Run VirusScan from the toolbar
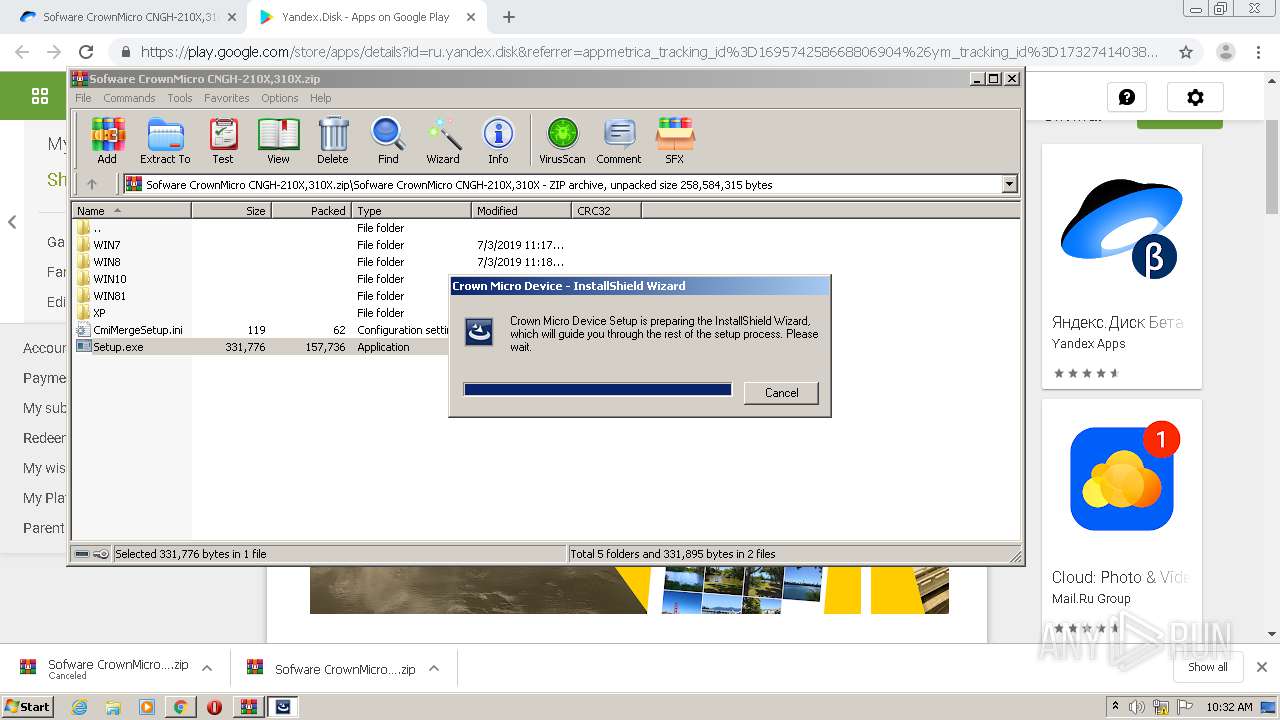The image size is (1280, 720). coord(562,140)
